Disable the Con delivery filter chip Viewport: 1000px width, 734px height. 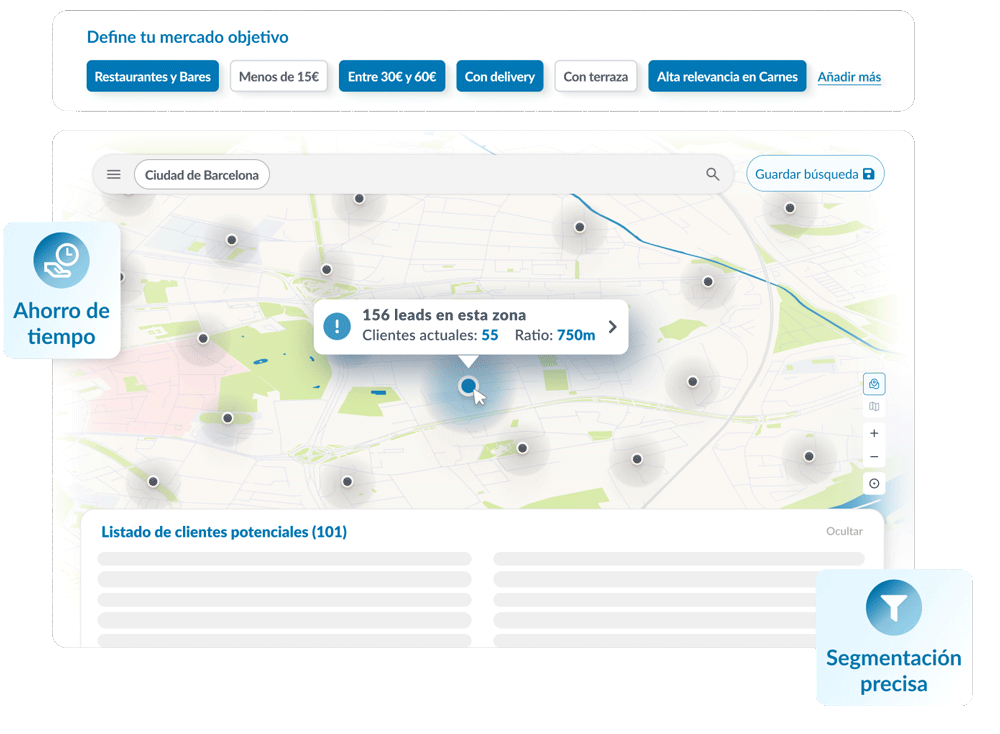point(499,77)
